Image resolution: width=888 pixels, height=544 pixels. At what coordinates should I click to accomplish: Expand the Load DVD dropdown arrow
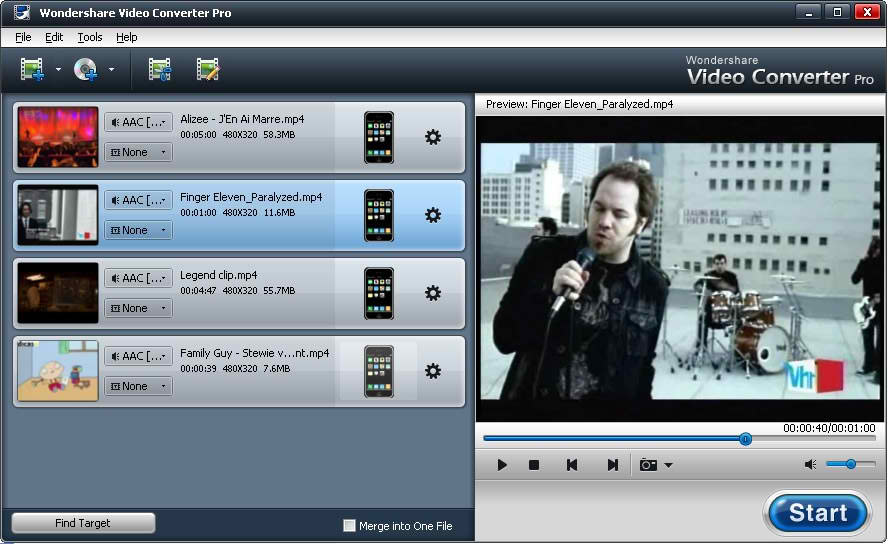click(x=112, y=70)
